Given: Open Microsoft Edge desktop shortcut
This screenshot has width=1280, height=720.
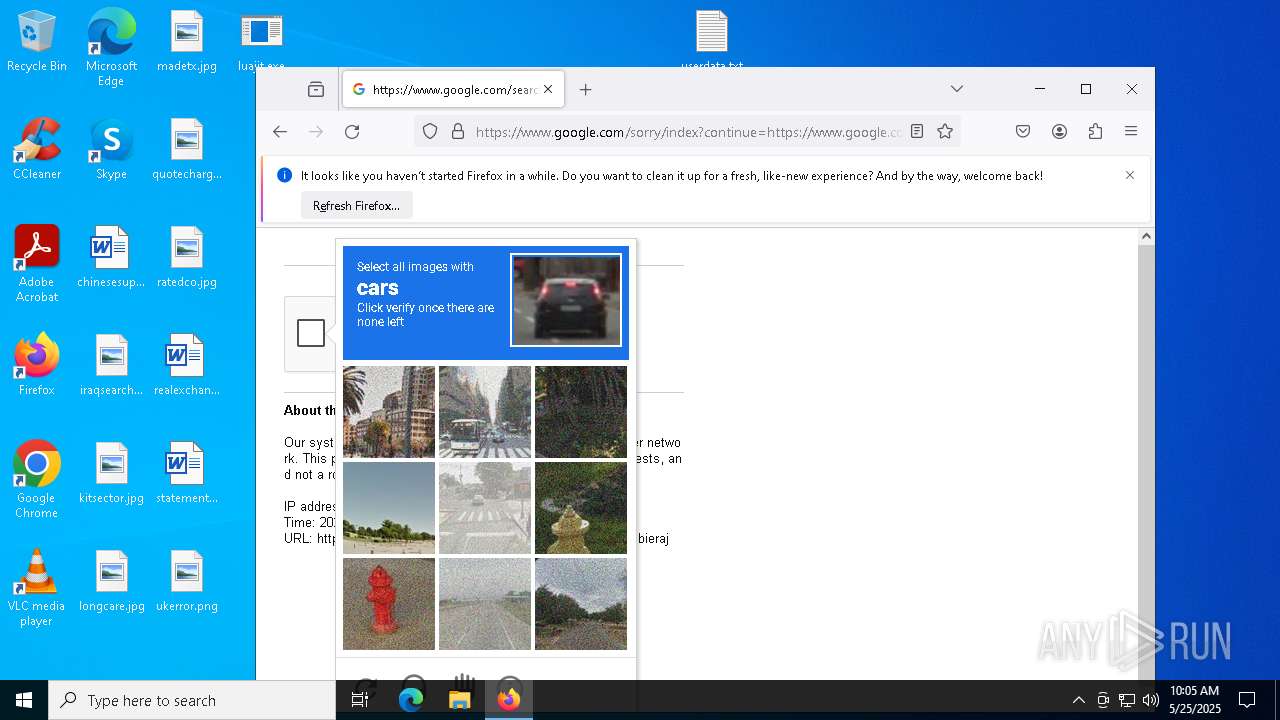Looking at the screenshot, I should 111,47.
